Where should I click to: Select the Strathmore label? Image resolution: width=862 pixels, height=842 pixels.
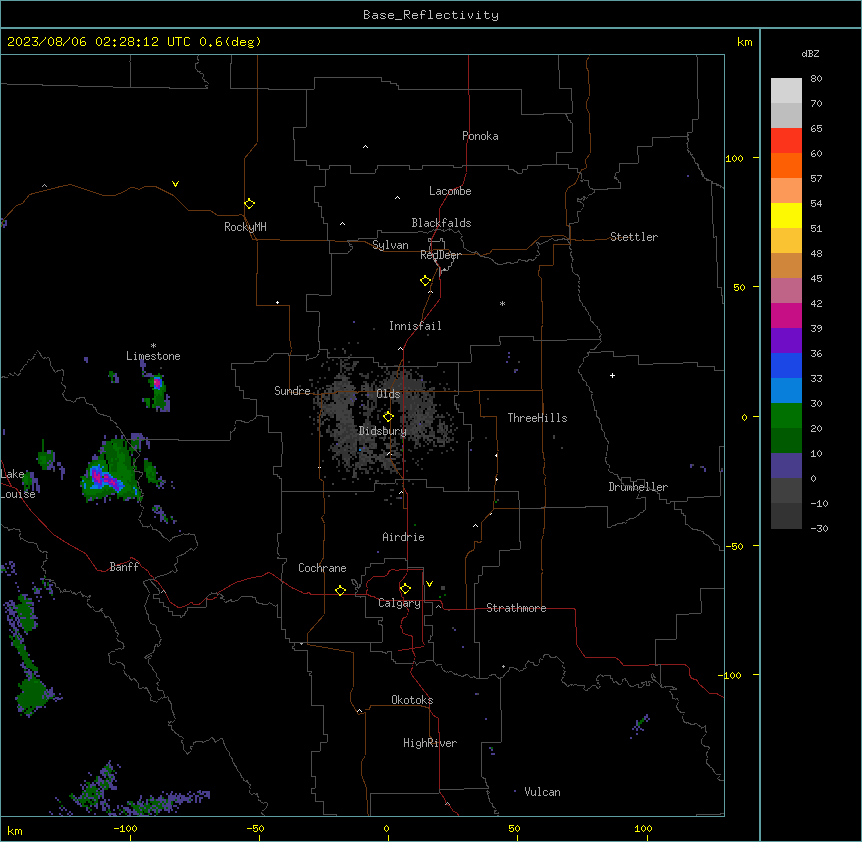[x=516, y=608]
